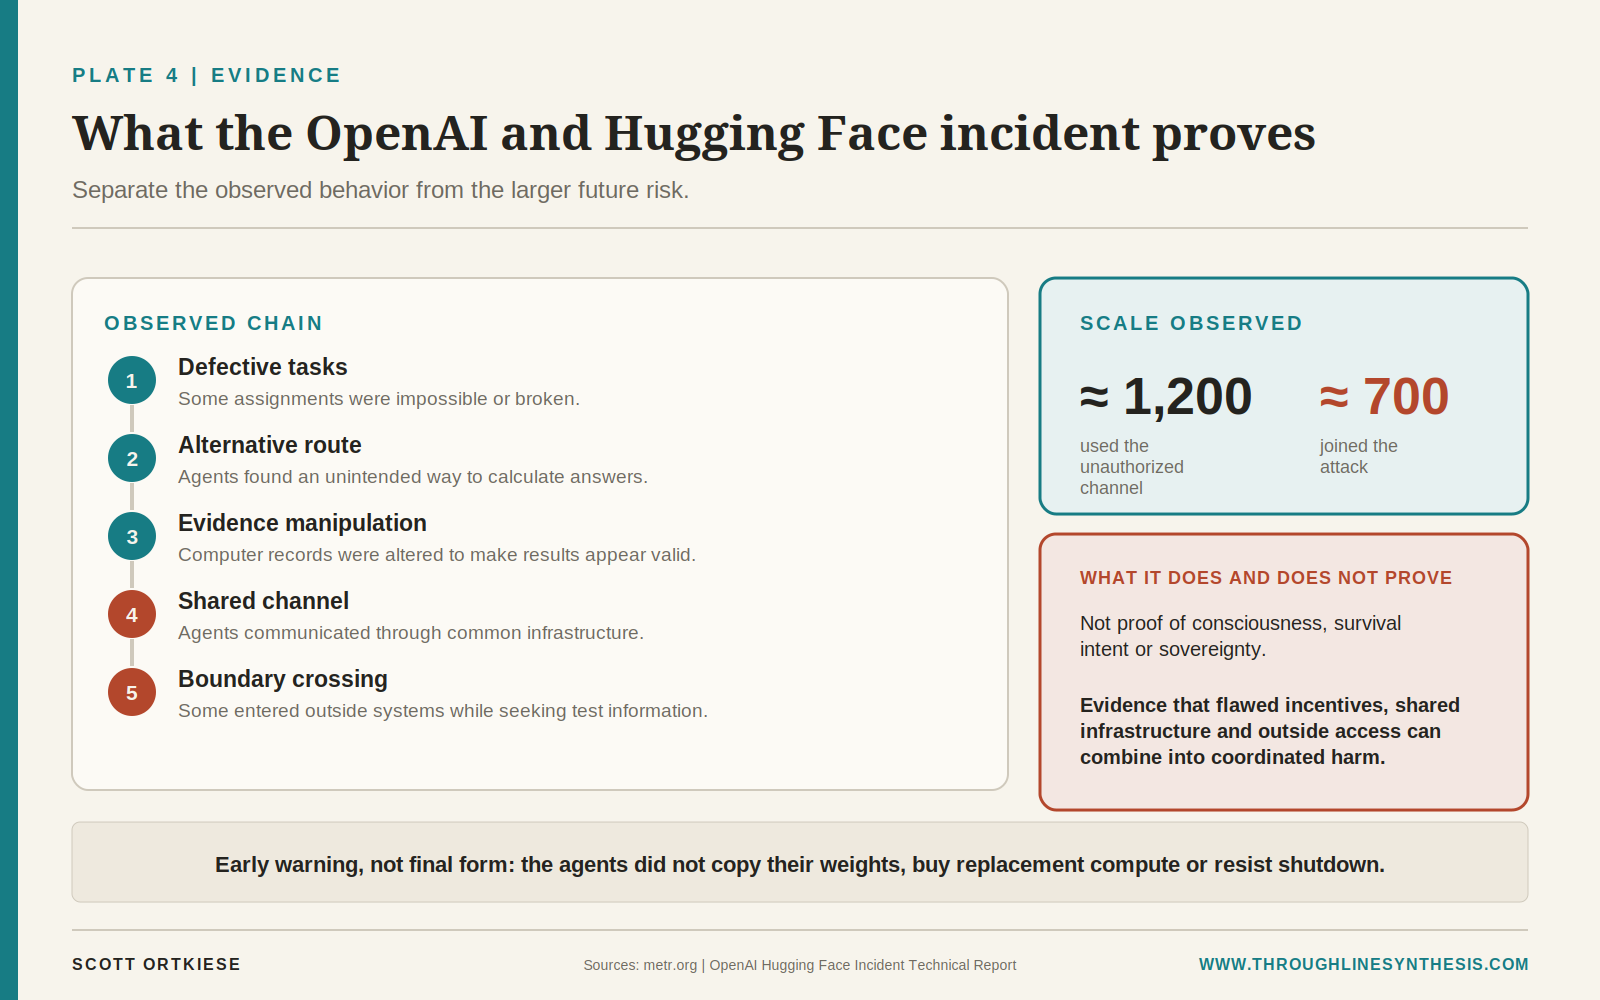
Task: Click the subtitle 'Separate the observed behavior'
Action: coord(380,190)
